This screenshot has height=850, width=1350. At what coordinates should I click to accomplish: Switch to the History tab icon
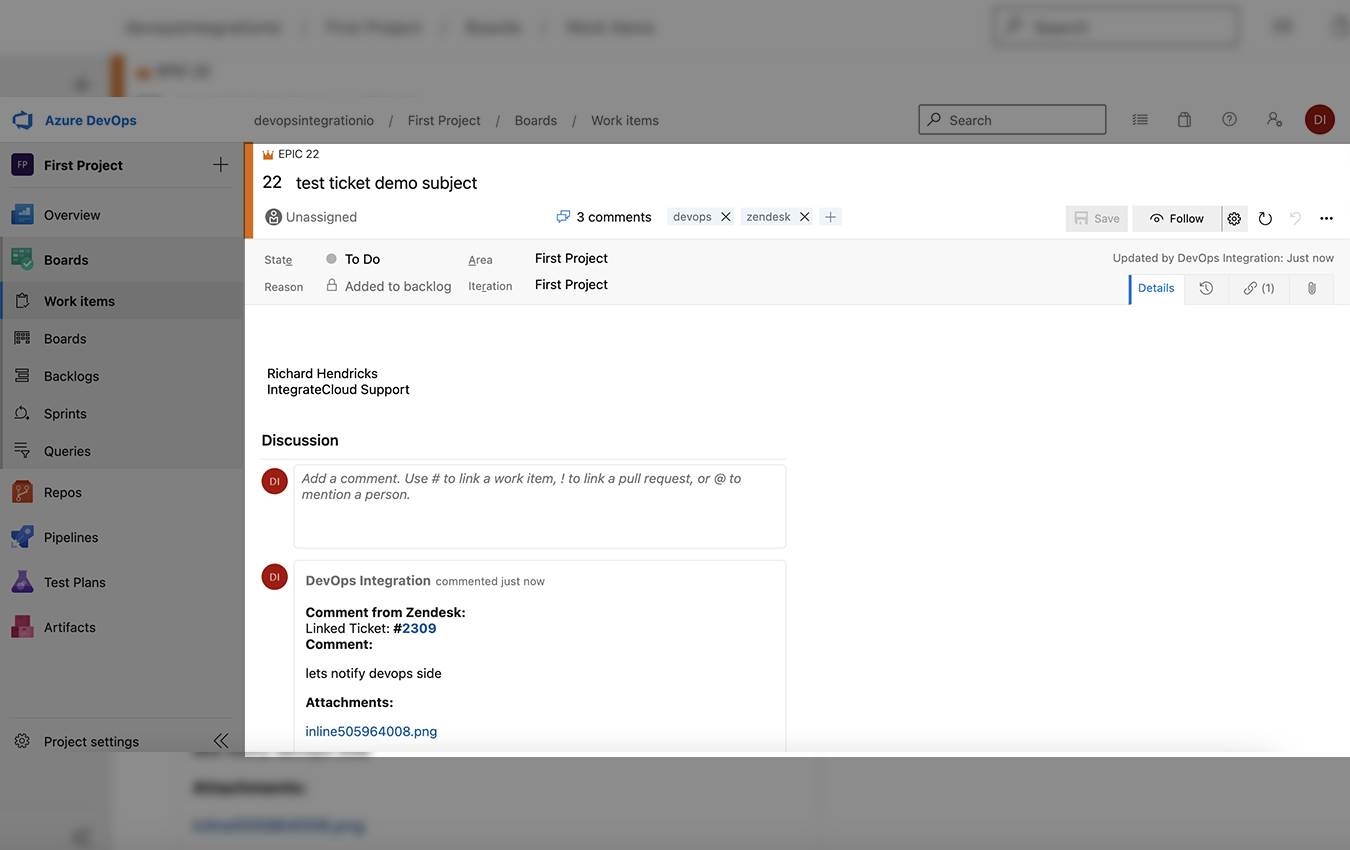[x=1206, y=288]
